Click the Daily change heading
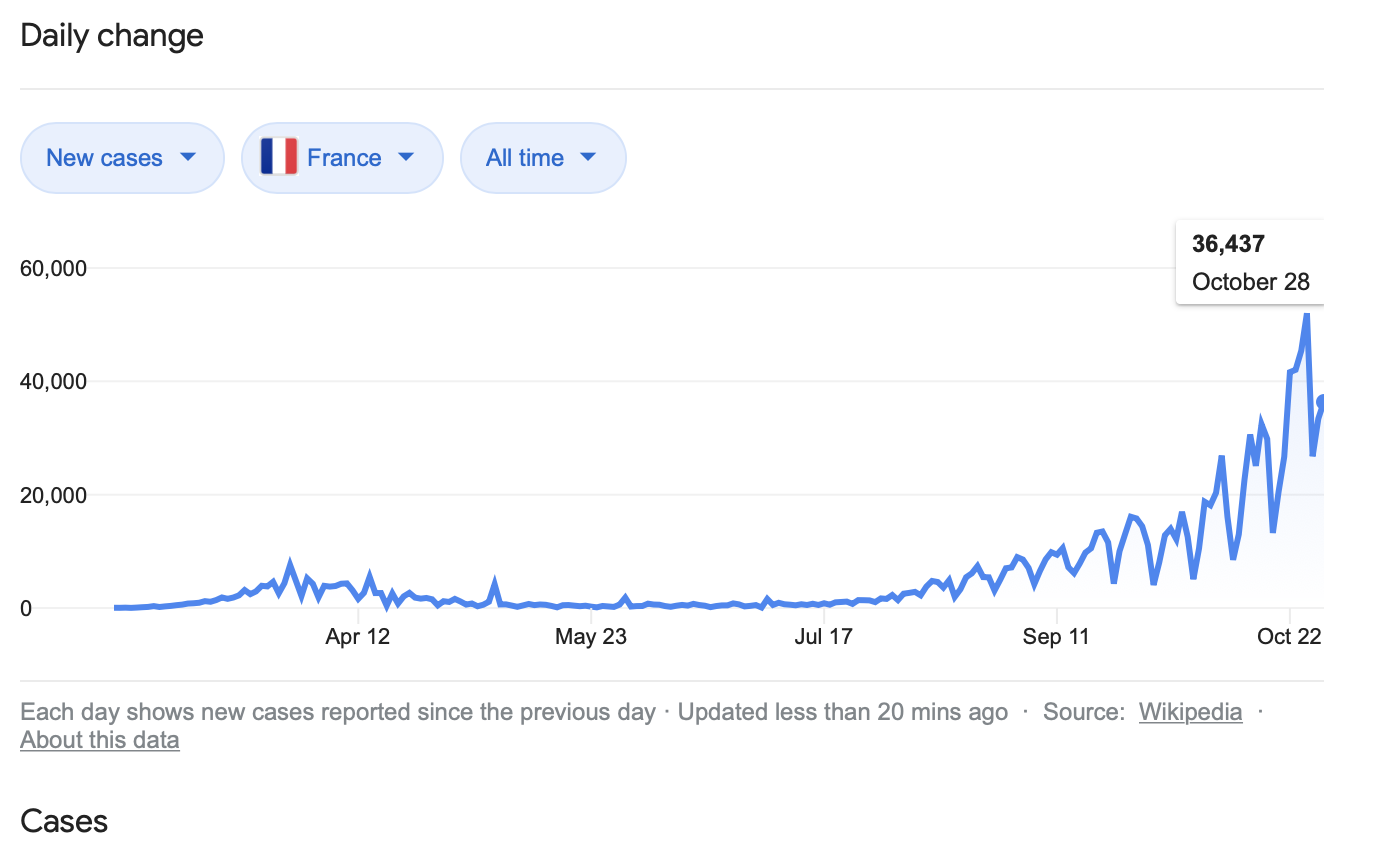Screen dimensions: 1396x858 click(112, 36)
